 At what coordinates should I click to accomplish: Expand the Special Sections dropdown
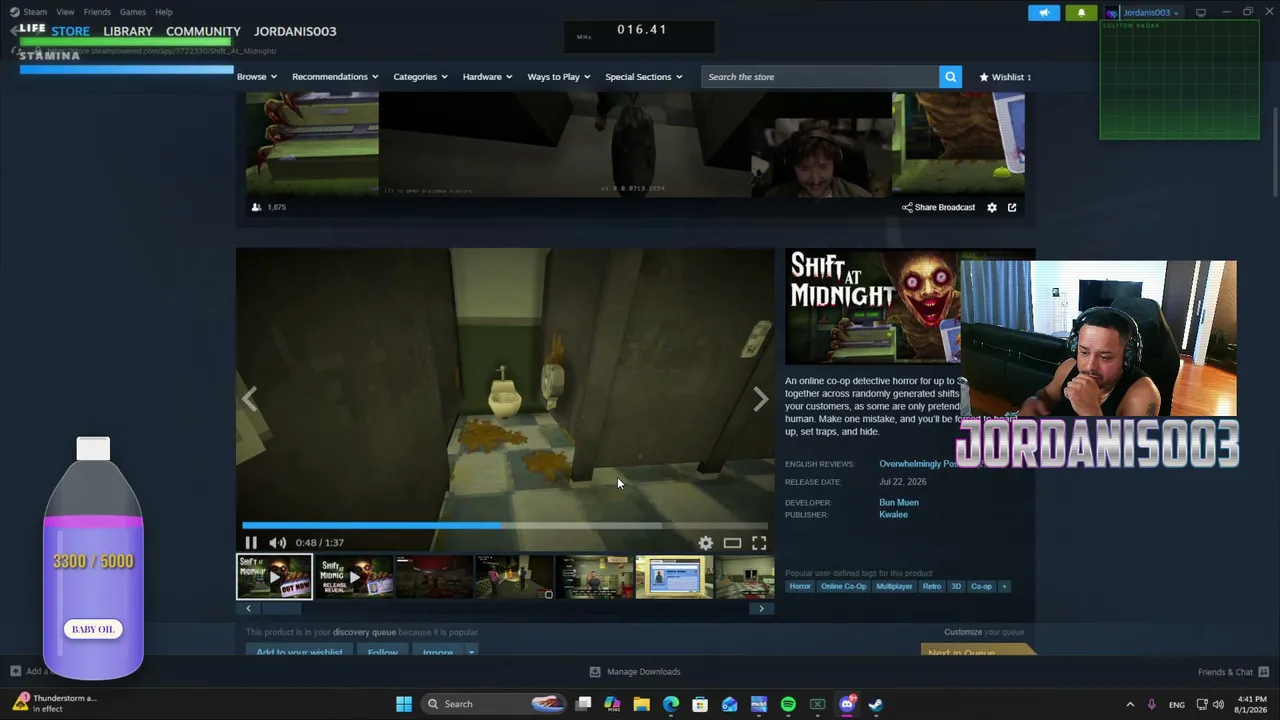pyautogui.click(x=643, y=77)
